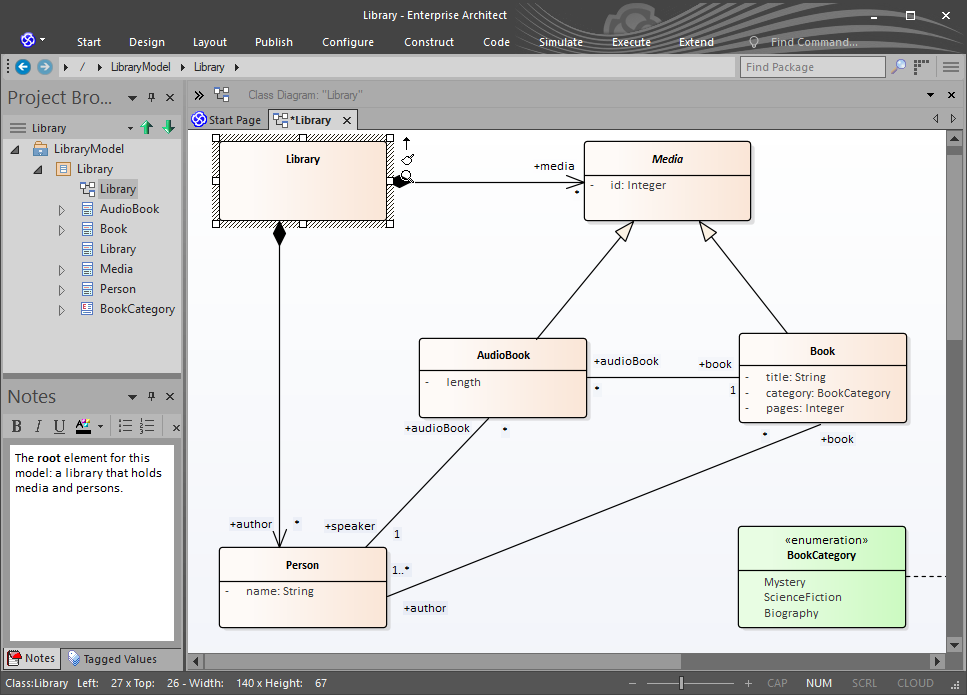Image resolution: width=967 pixels, height=695 pixels.
Task: Click the vertical scrollbar down arrow
Action: point(955,646)
